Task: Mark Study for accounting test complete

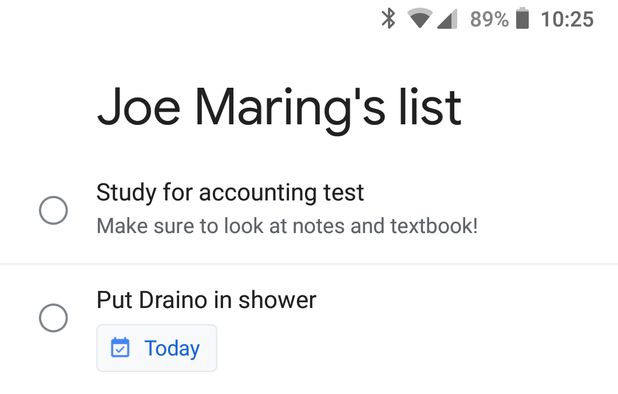Action: click(x=53, y=210)
